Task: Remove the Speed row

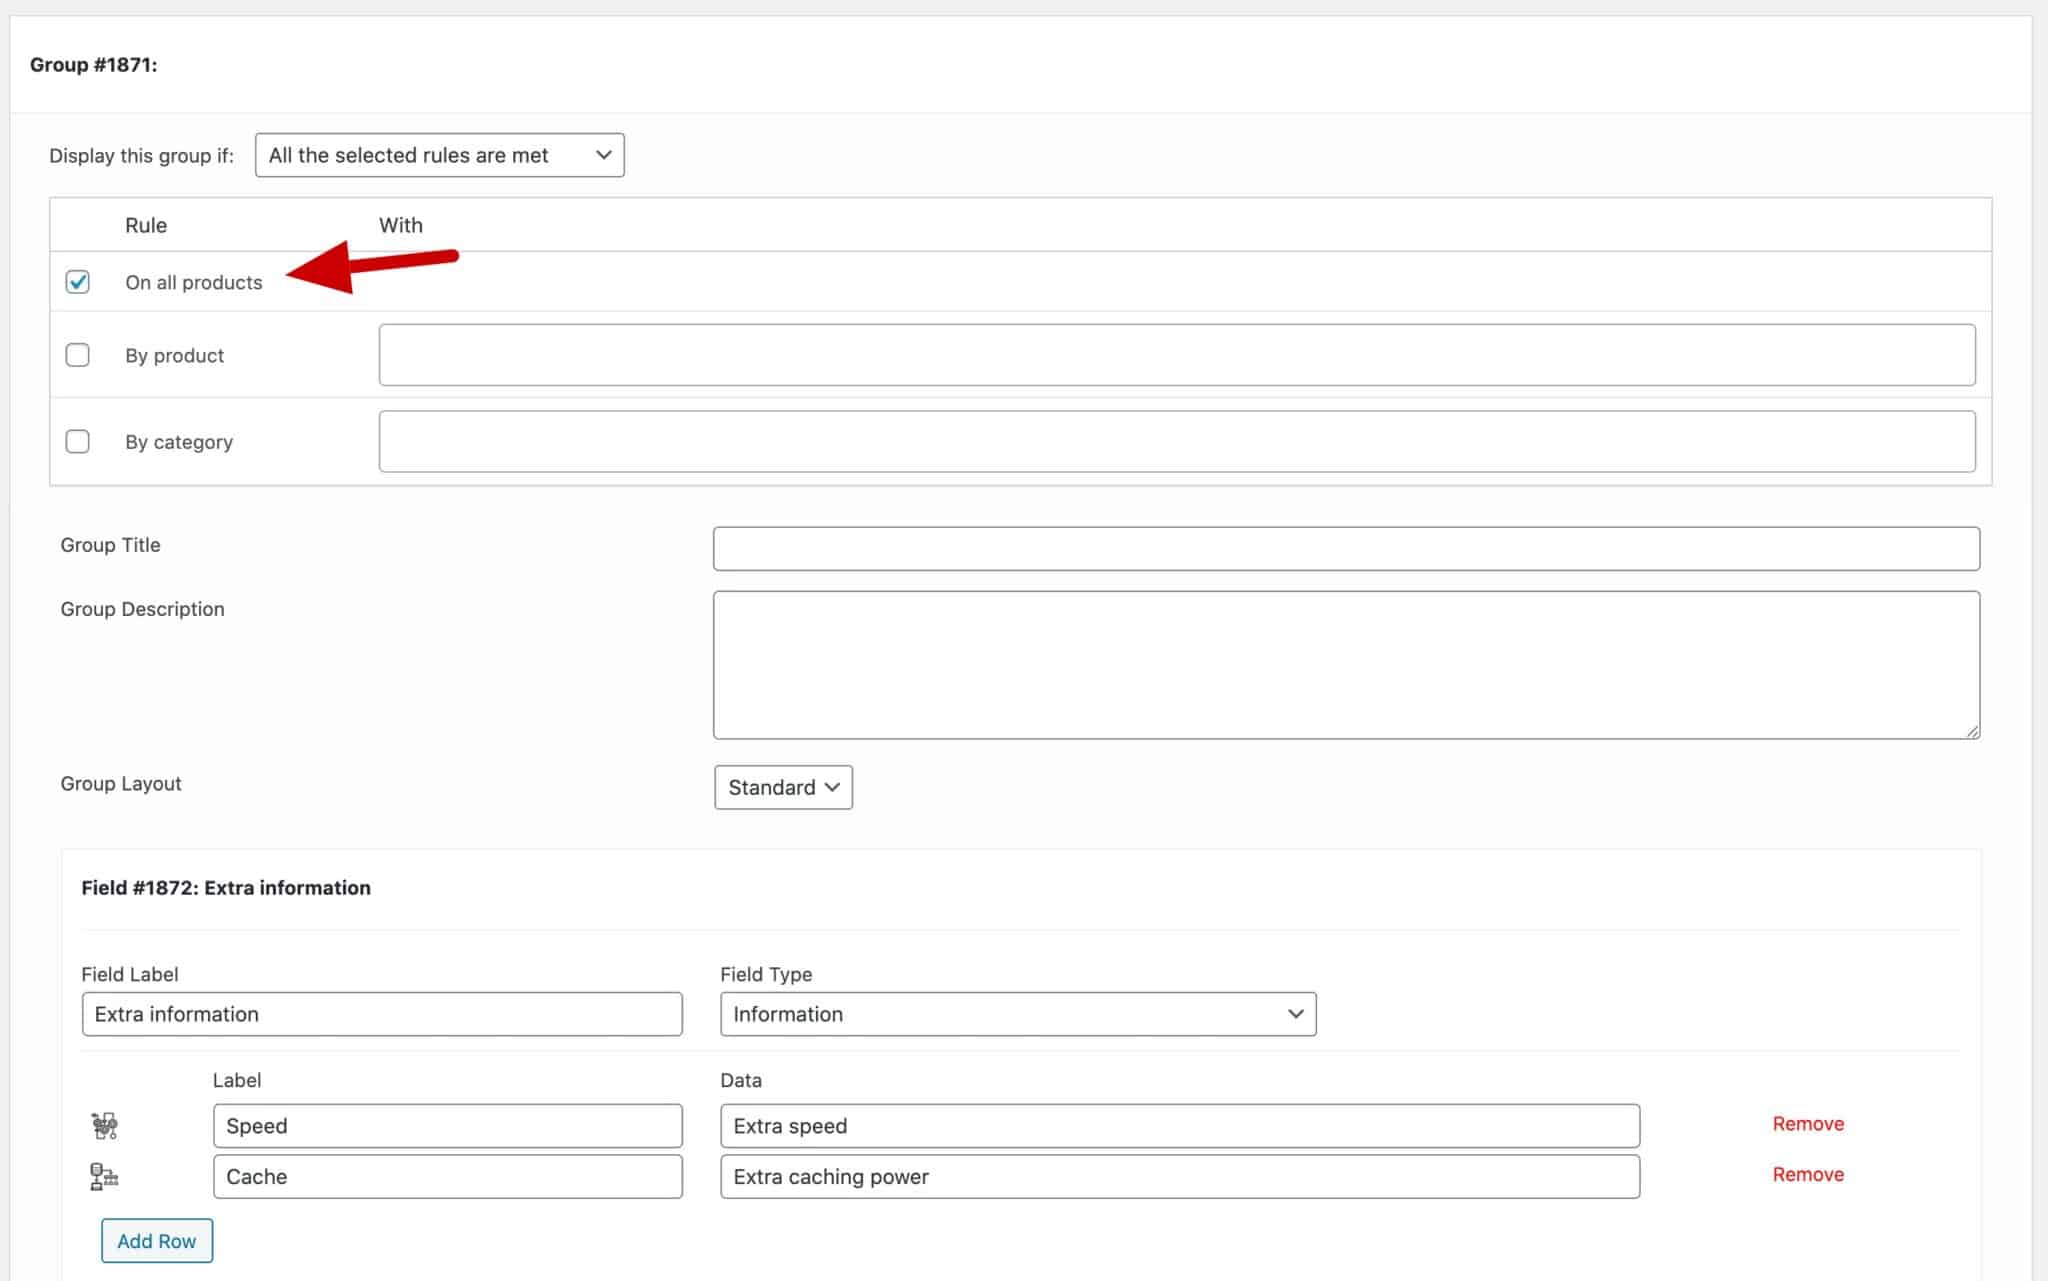Action: pyautogui.click(x=1807, y=1124)
